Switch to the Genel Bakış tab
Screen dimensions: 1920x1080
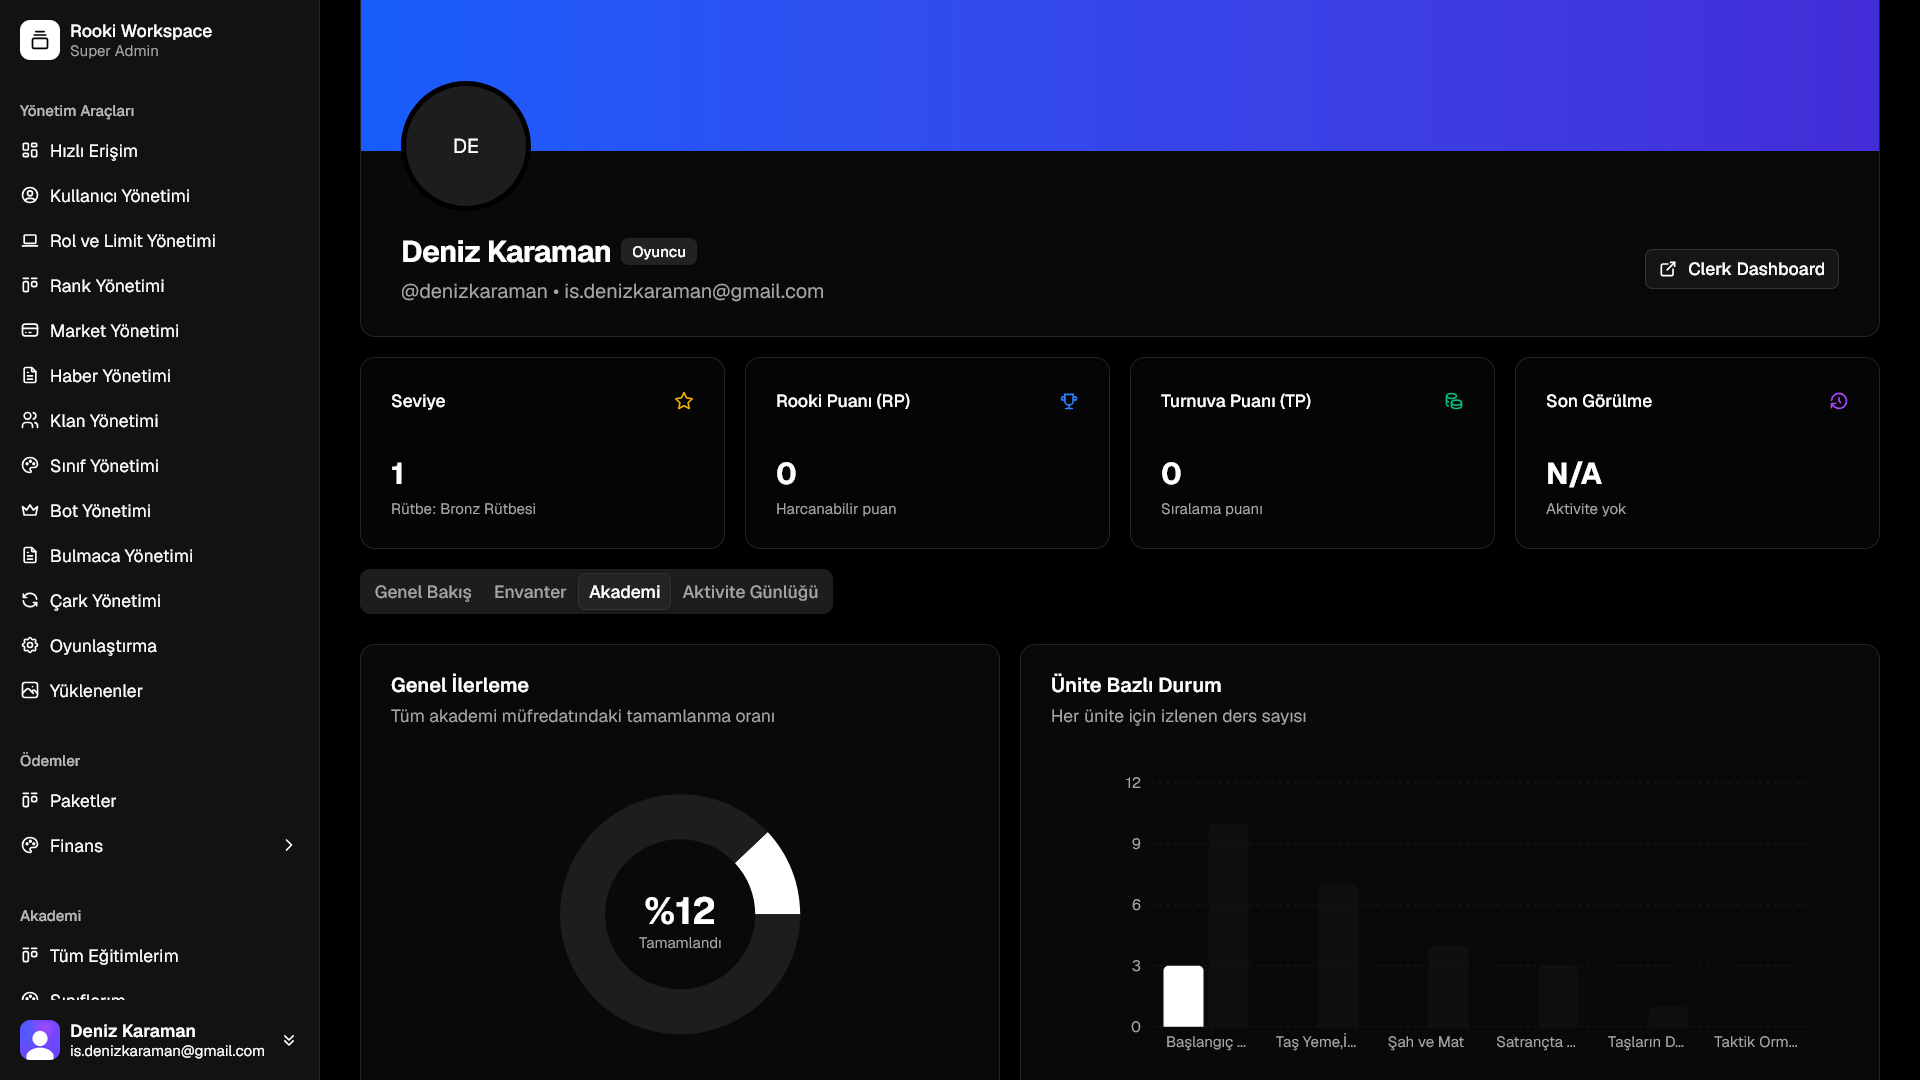click(x=423, y=592)
